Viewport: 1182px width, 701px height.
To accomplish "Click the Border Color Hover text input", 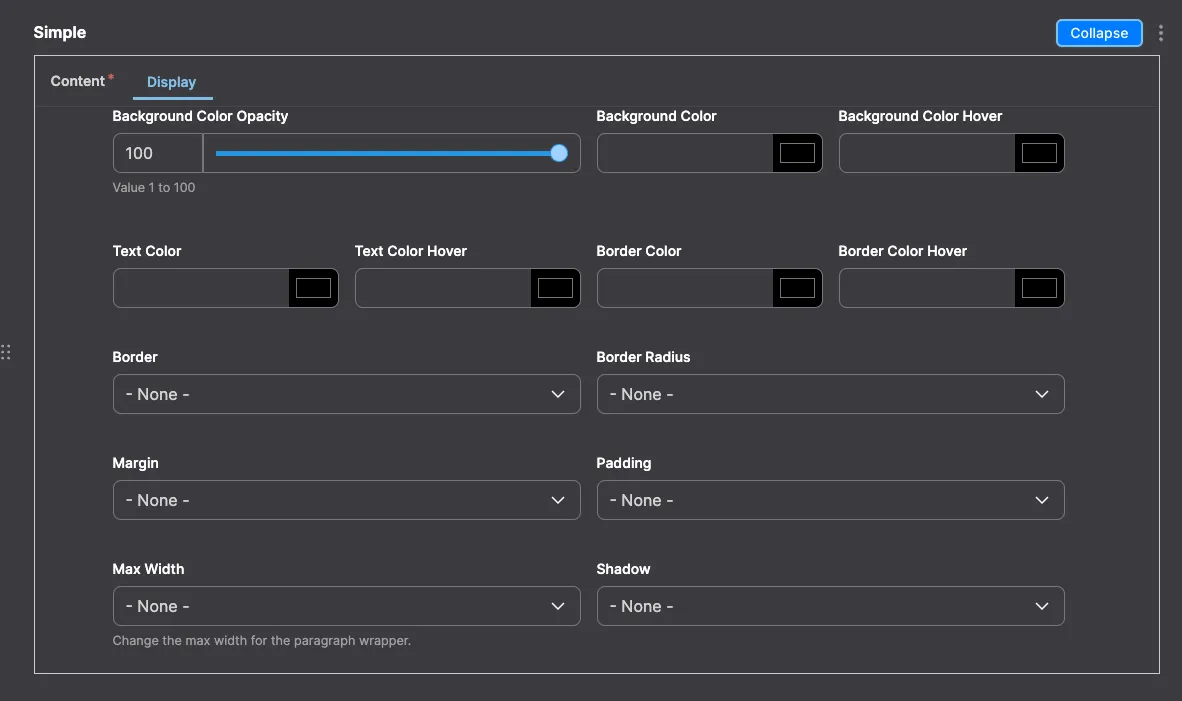I will [x=926, y=288].
